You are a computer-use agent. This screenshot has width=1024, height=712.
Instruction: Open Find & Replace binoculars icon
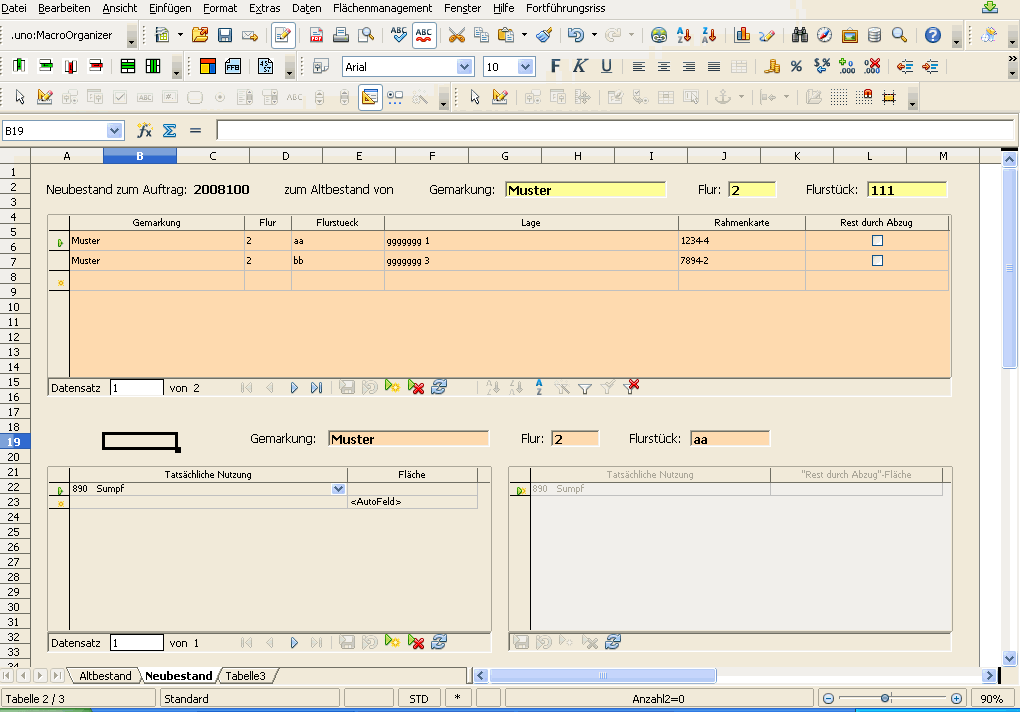pyautogui.click(x=799, y=35)
